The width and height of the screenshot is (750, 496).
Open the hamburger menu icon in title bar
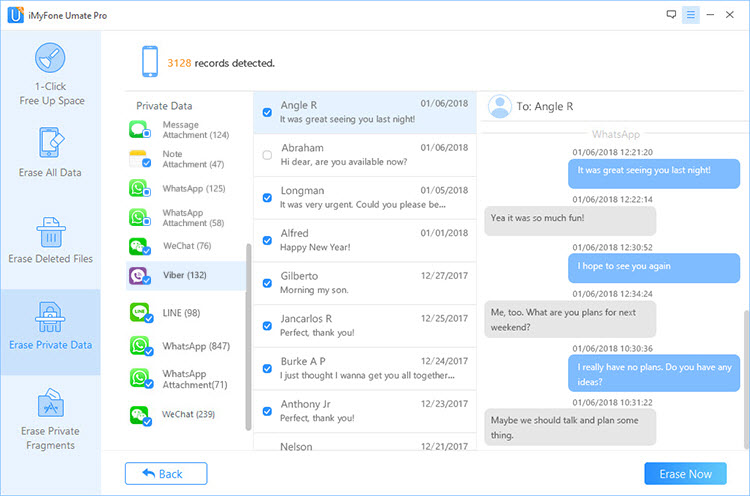click(x=691, y=15)
